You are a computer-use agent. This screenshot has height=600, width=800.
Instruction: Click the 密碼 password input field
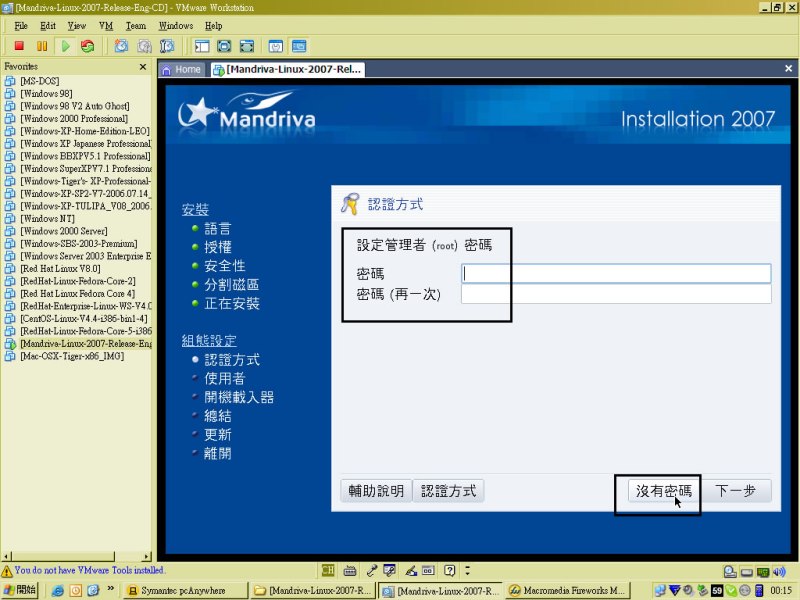coord(616,273)
